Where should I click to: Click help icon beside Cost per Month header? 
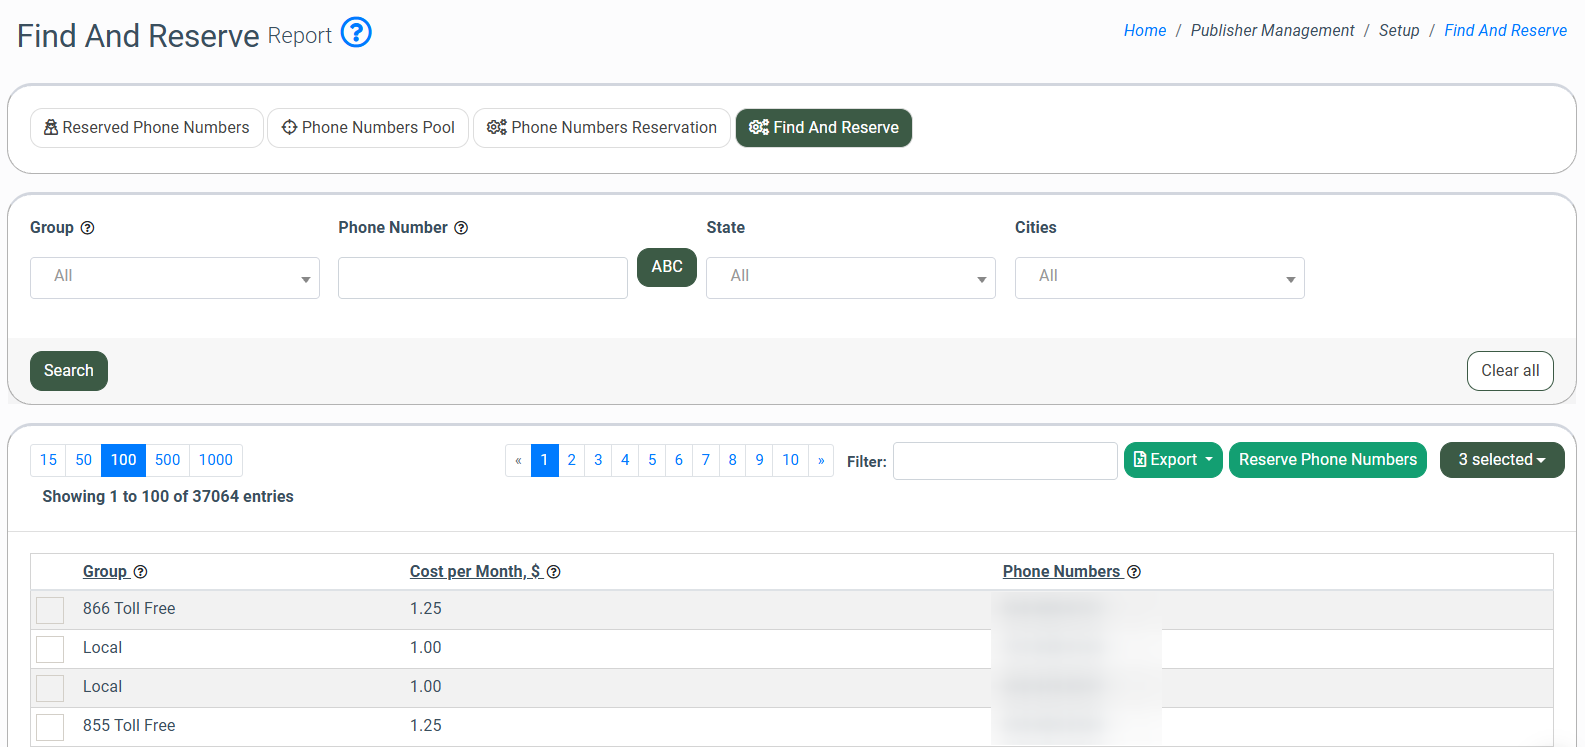(553, 572)
